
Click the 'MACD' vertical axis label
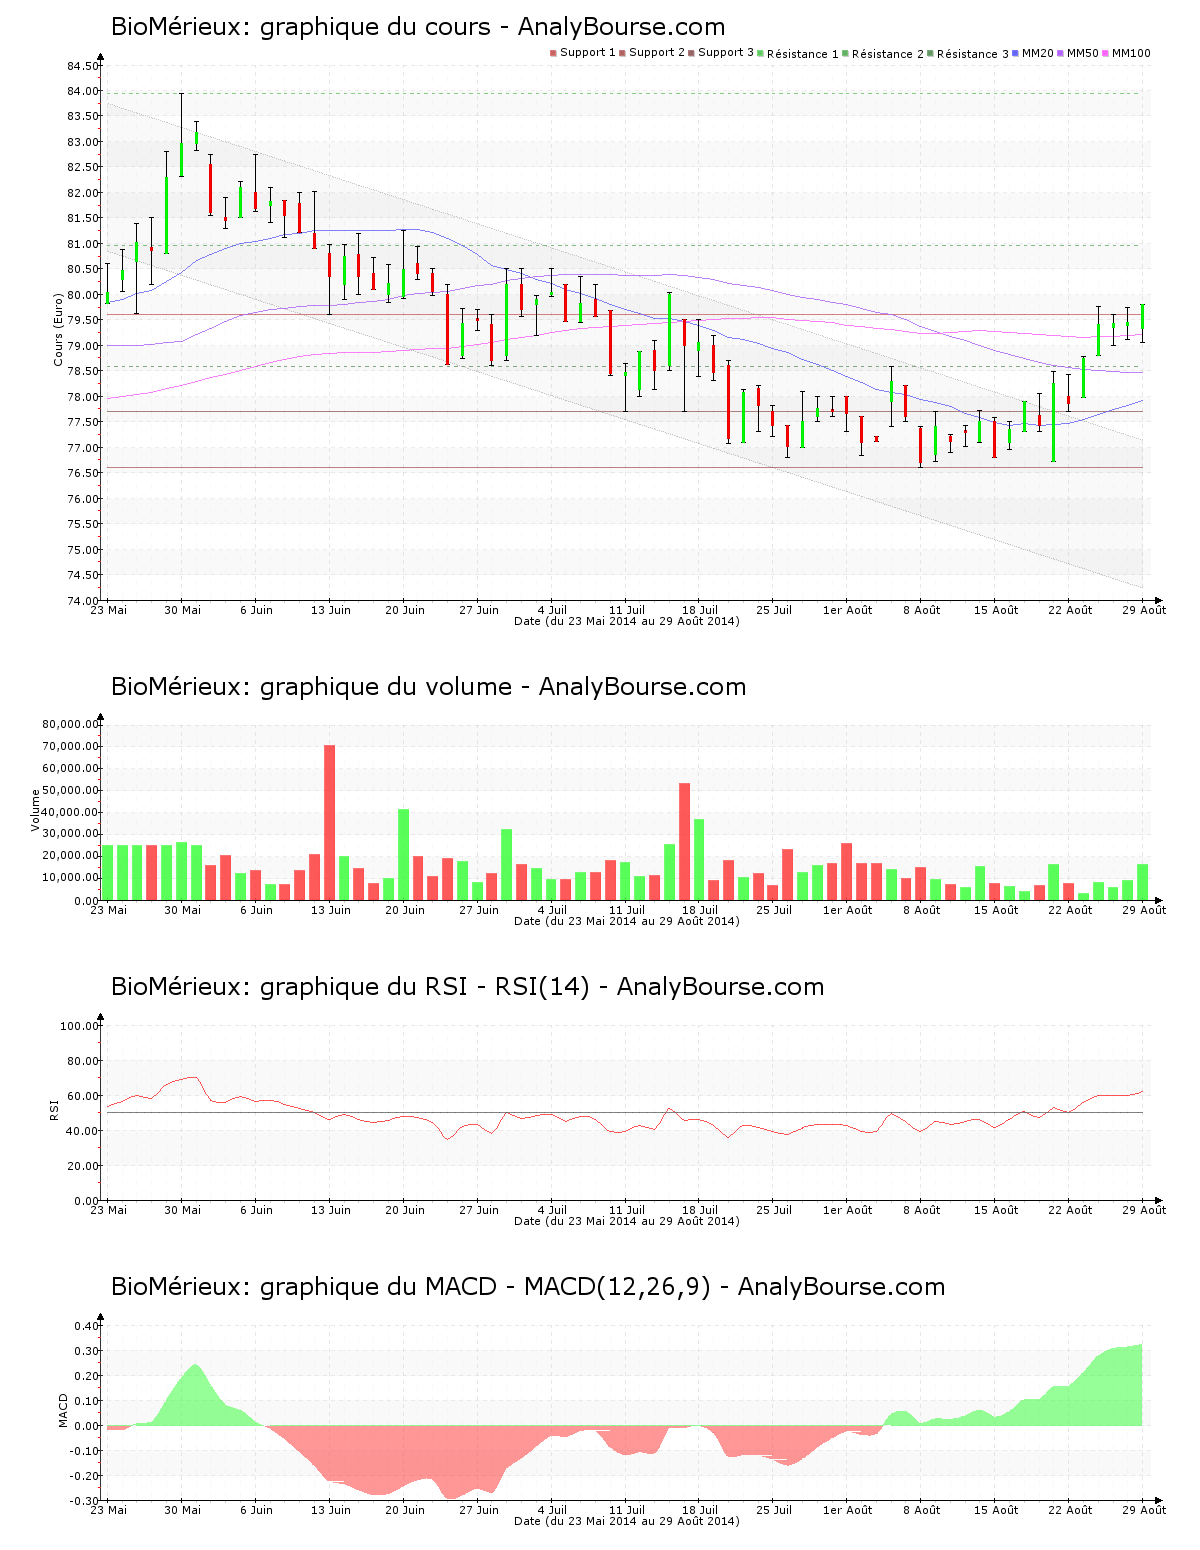(x=63, y=1410)
